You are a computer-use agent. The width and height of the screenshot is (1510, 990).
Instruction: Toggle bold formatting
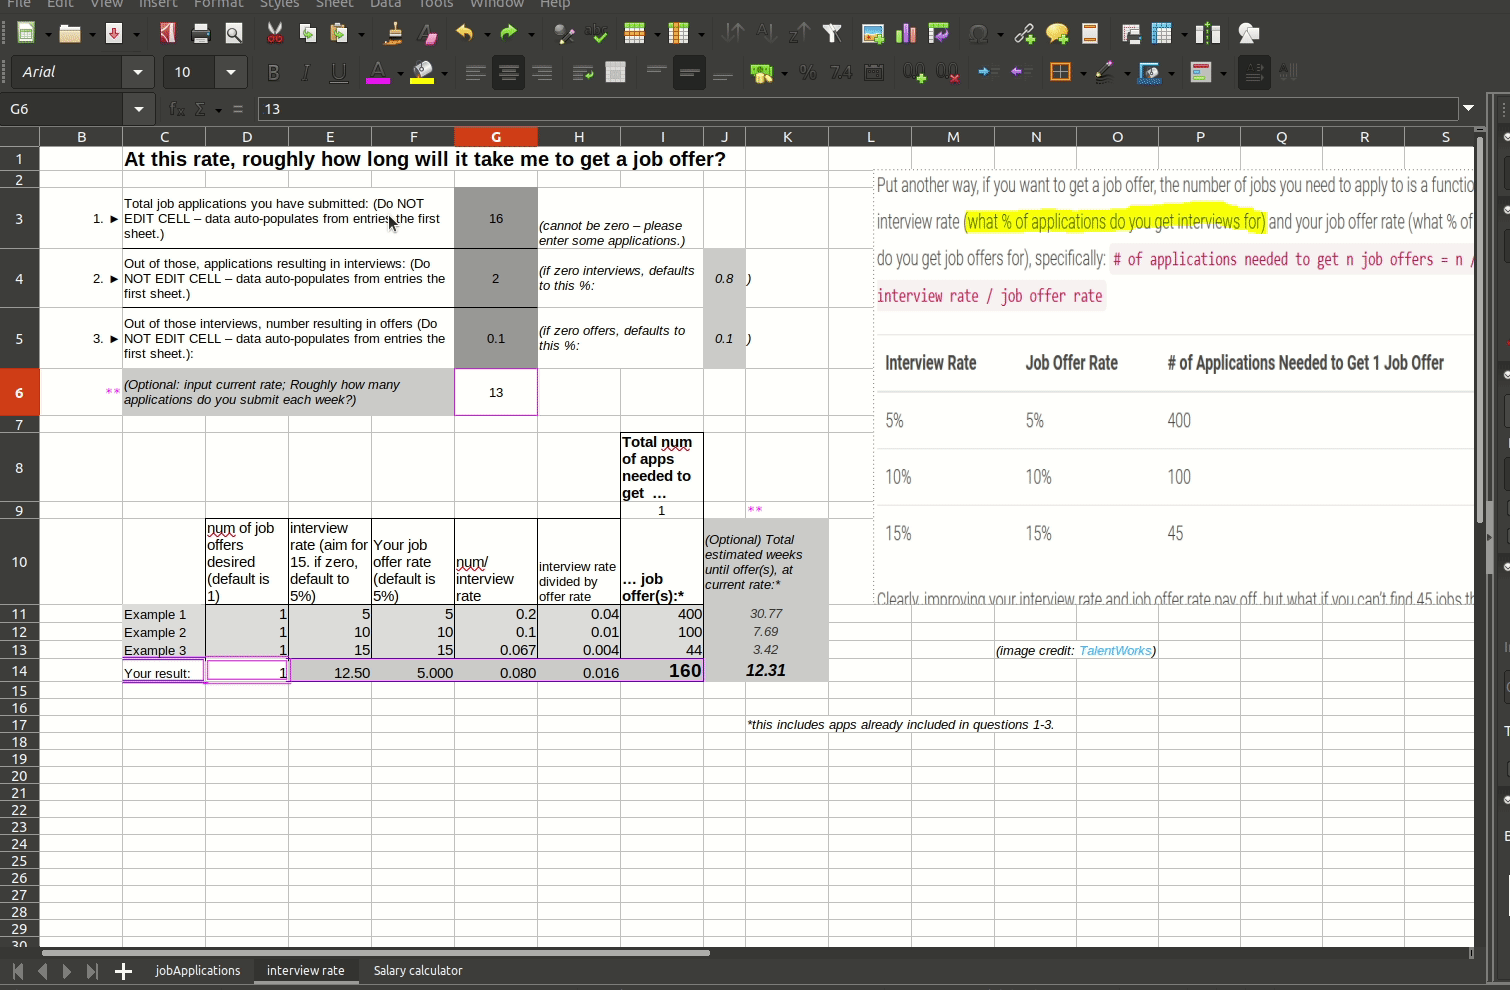click(x=273, y=73)
